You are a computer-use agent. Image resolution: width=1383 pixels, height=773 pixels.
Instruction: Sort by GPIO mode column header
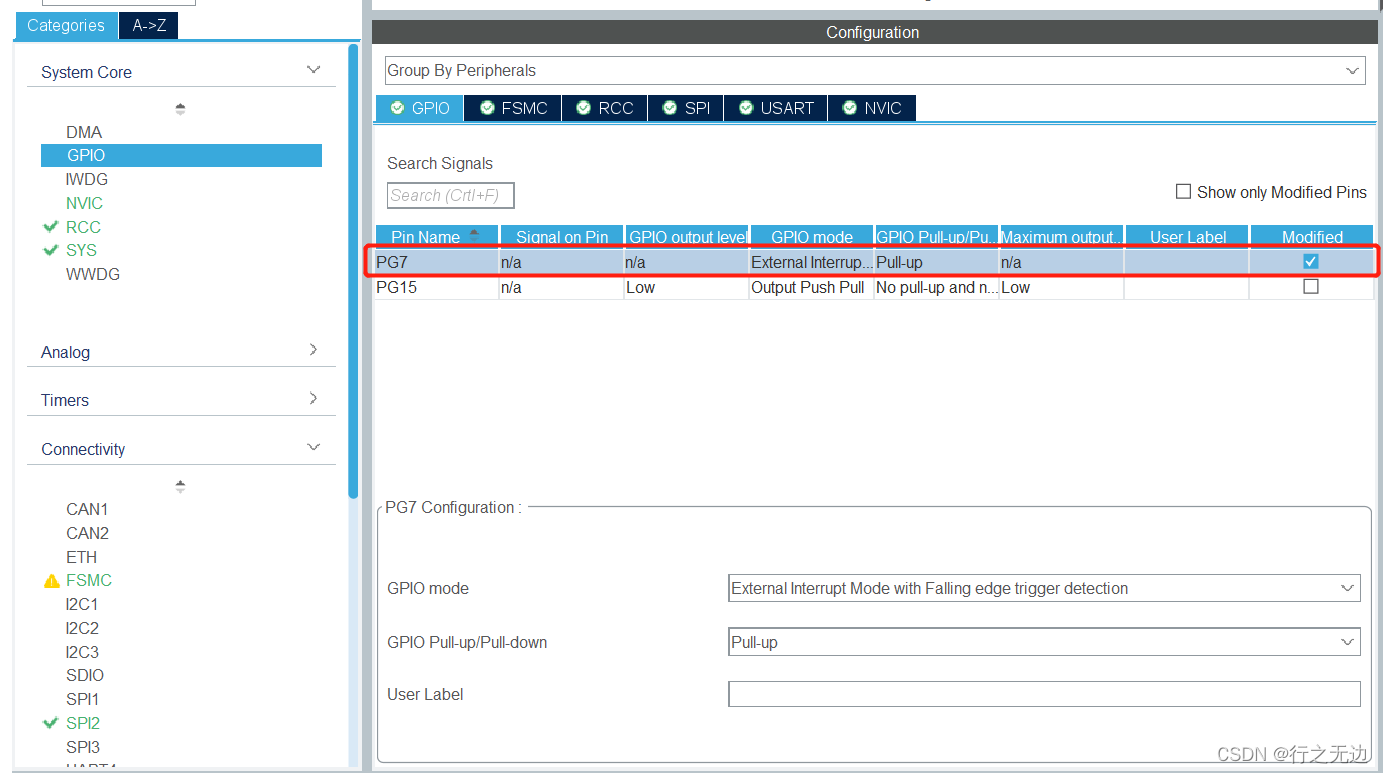812,237
